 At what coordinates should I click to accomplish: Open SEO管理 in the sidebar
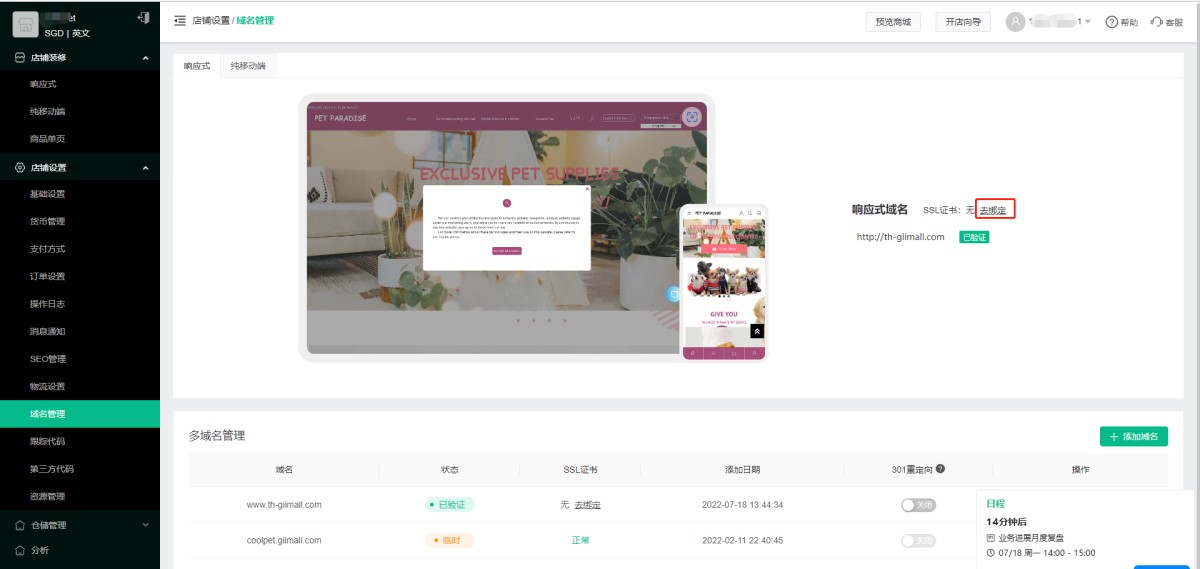coord(48,359)
